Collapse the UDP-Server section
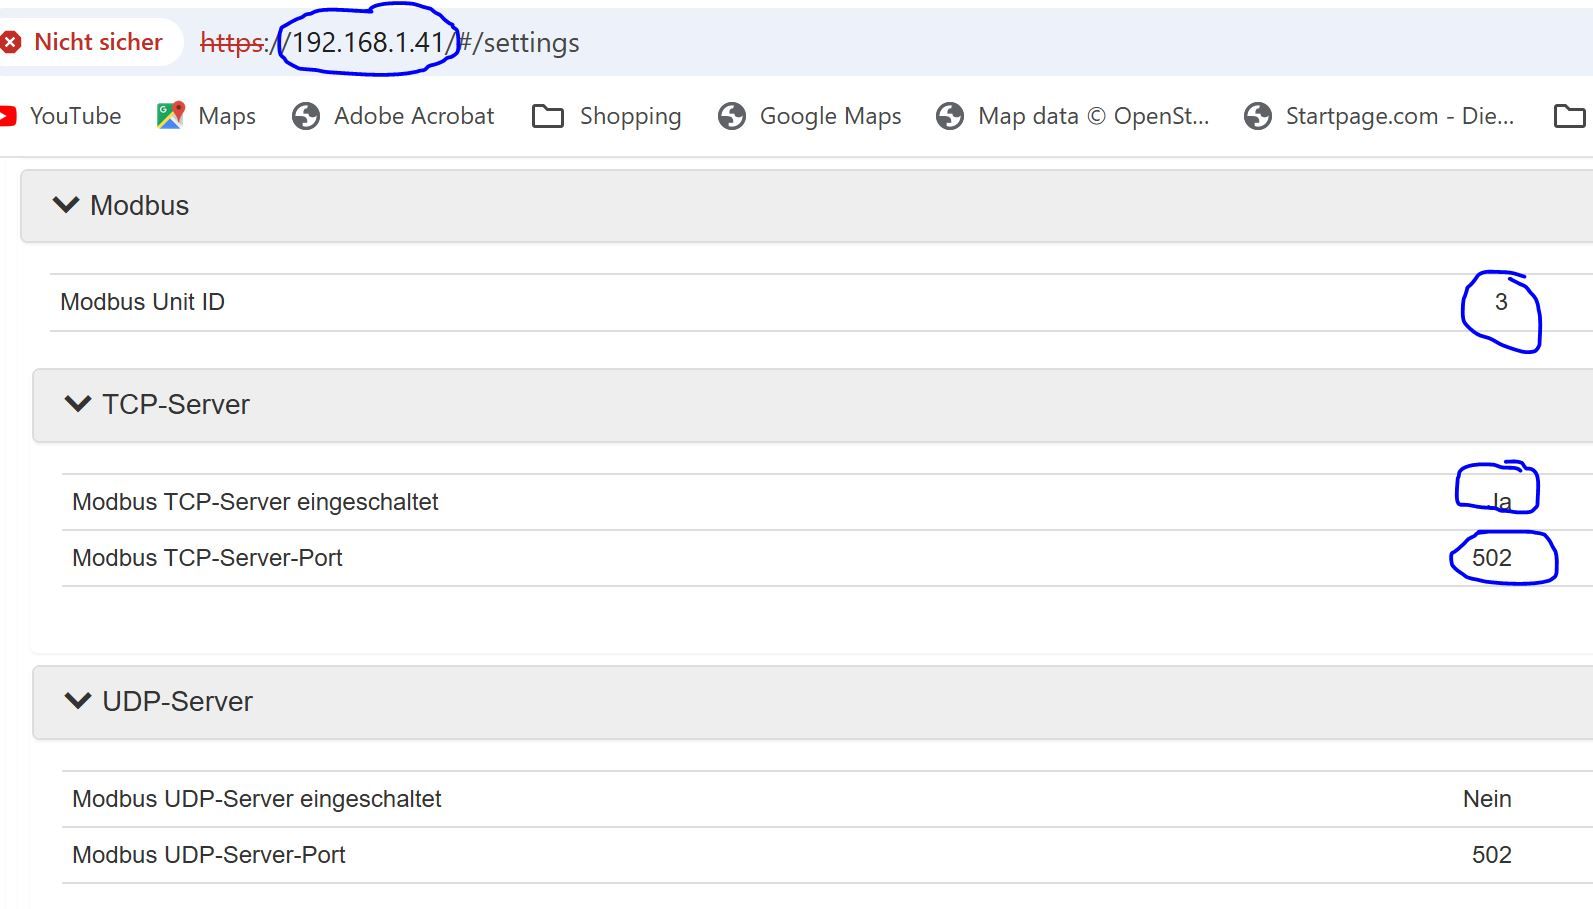Screen dimensions: 1593x909 pyautogui.click(x=78, y=701)
